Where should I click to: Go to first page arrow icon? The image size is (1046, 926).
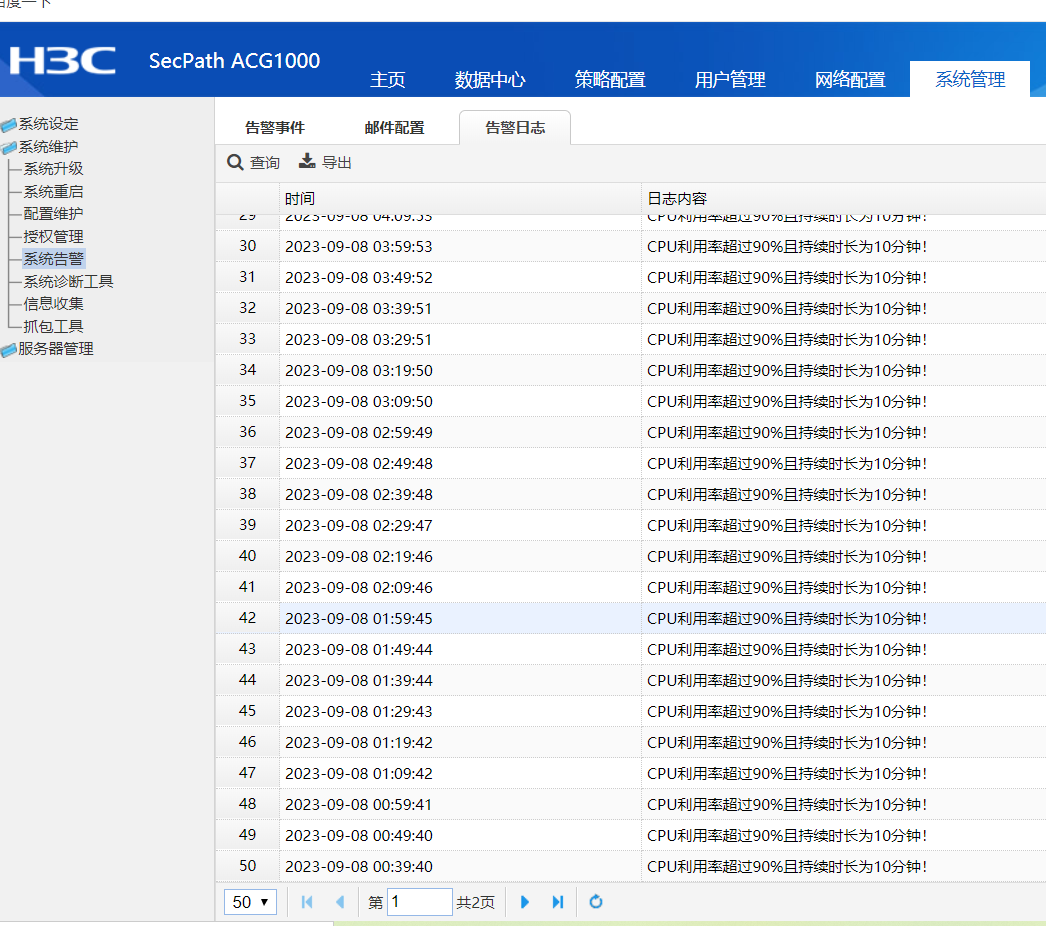307,902
